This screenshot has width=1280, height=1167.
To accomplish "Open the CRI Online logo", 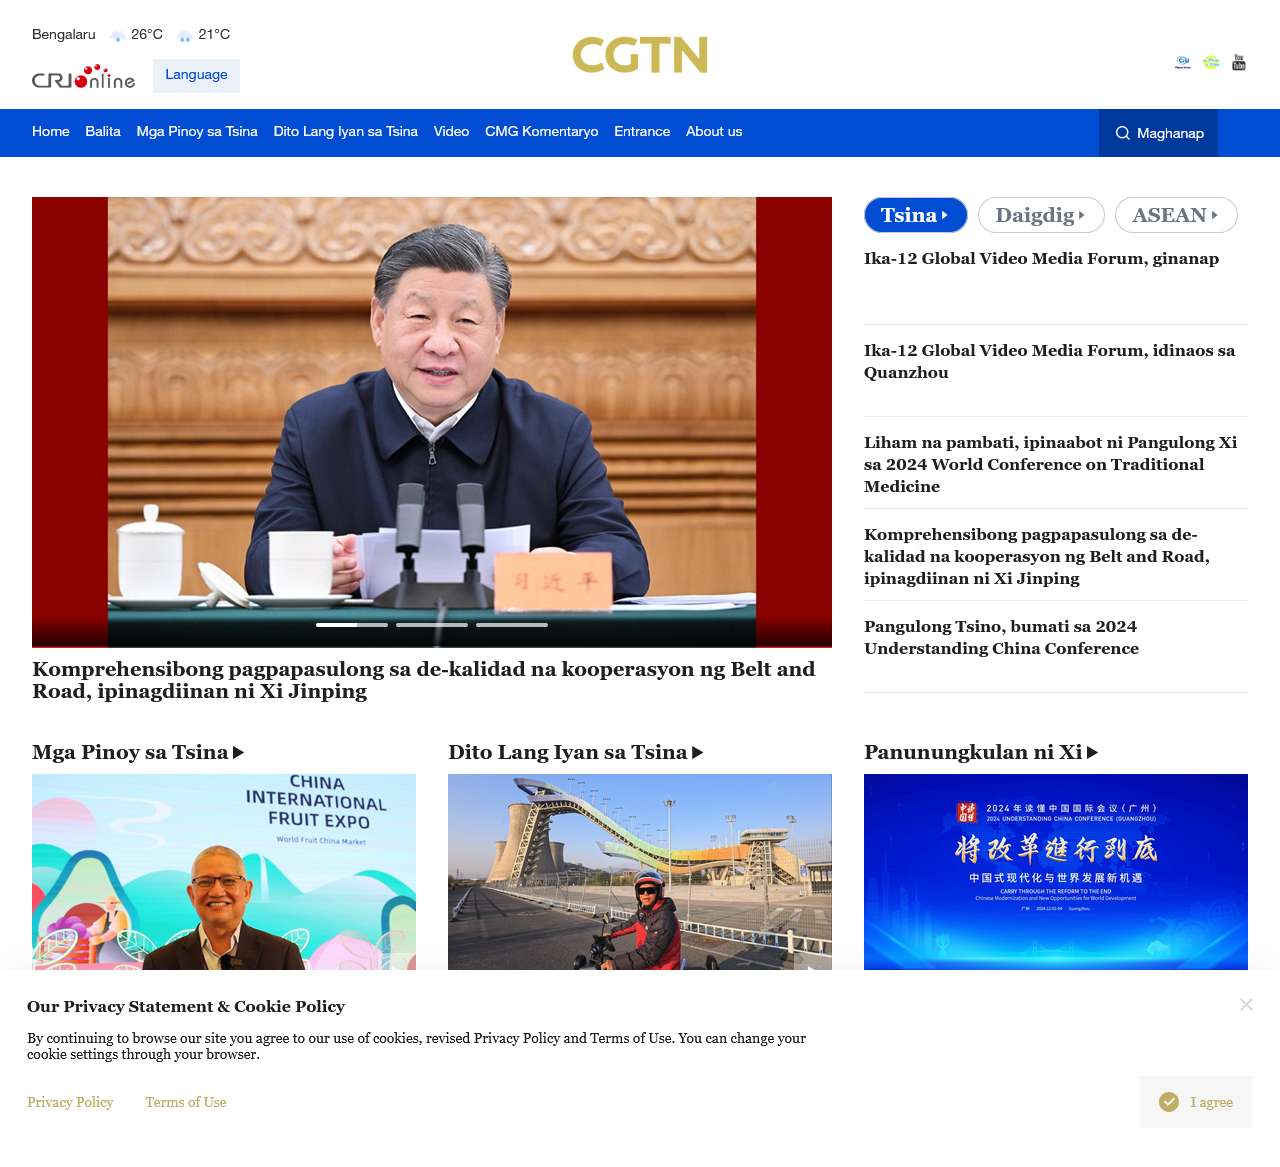I will [83, 76].
